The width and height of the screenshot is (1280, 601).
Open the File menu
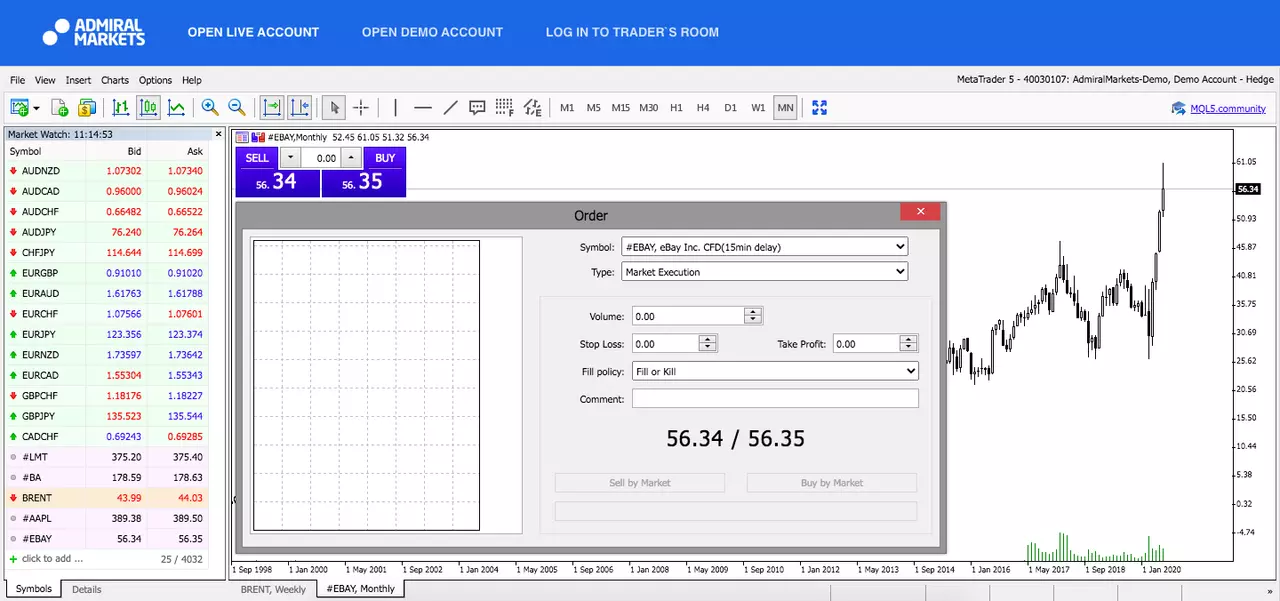click(x=18, y=80)
